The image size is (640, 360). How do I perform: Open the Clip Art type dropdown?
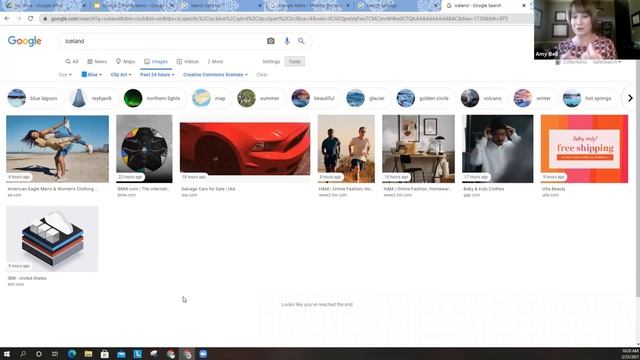click(x=121, y=75)
